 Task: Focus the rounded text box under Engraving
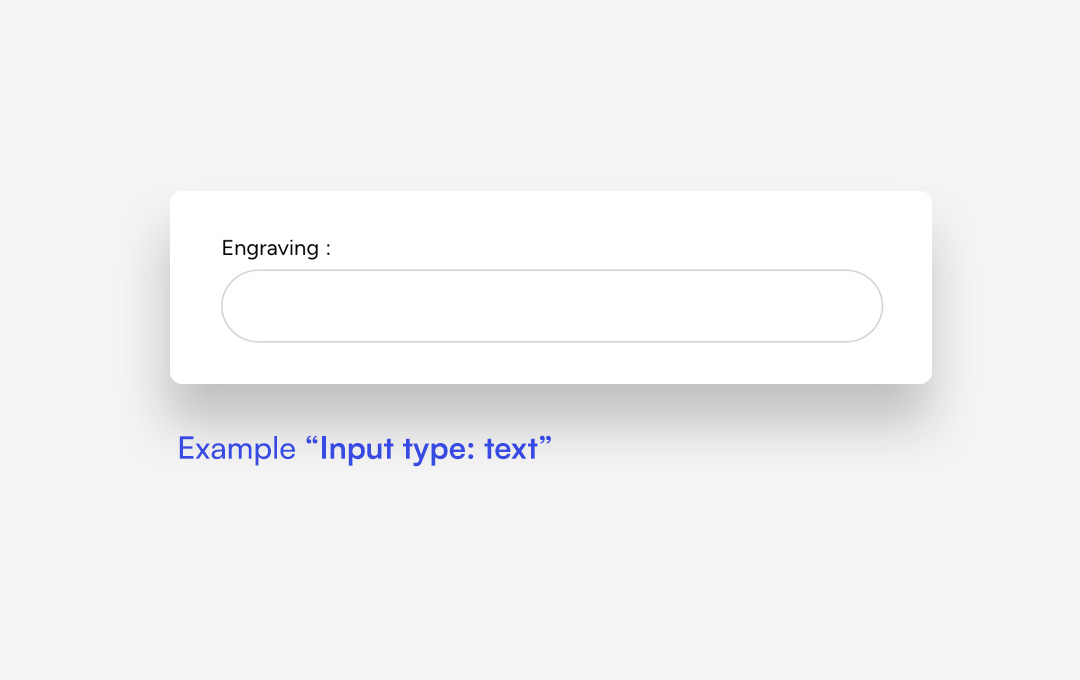tap(551, 306)
